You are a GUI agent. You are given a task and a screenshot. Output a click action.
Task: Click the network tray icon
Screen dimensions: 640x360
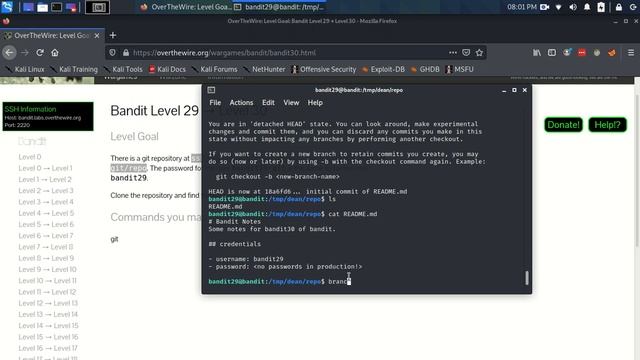click(558, 7)
